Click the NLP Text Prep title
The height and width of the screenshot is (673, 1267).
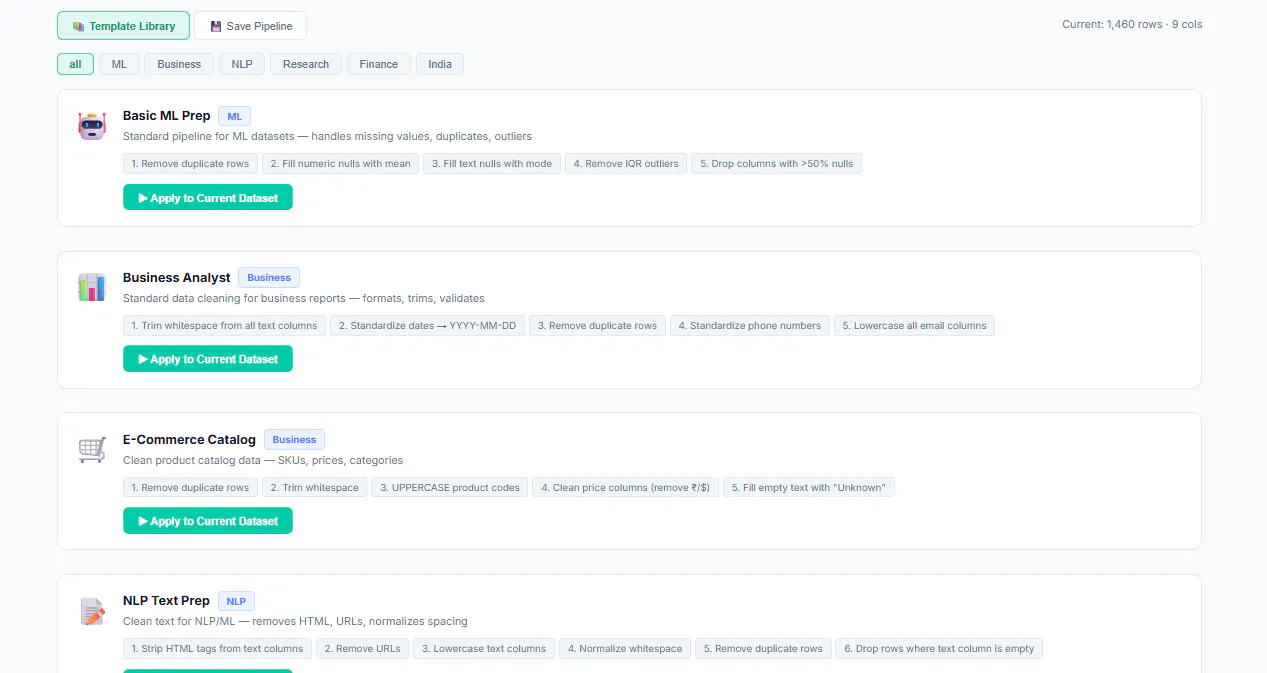coord(166,601)
